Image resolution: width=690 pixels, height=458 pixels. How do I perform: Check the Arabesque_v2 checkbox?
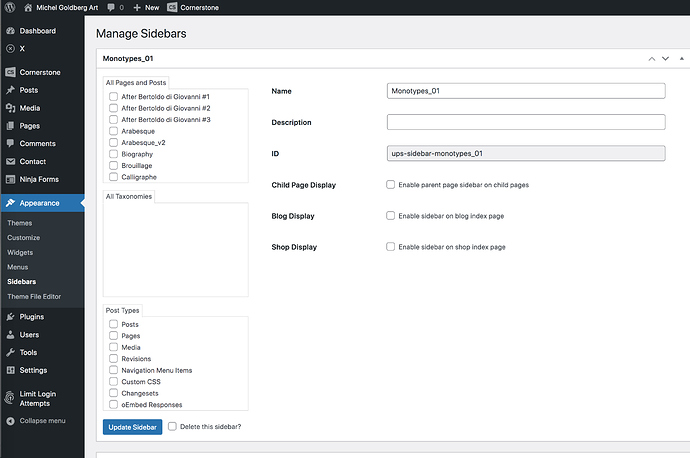click(x=113, y=142)
